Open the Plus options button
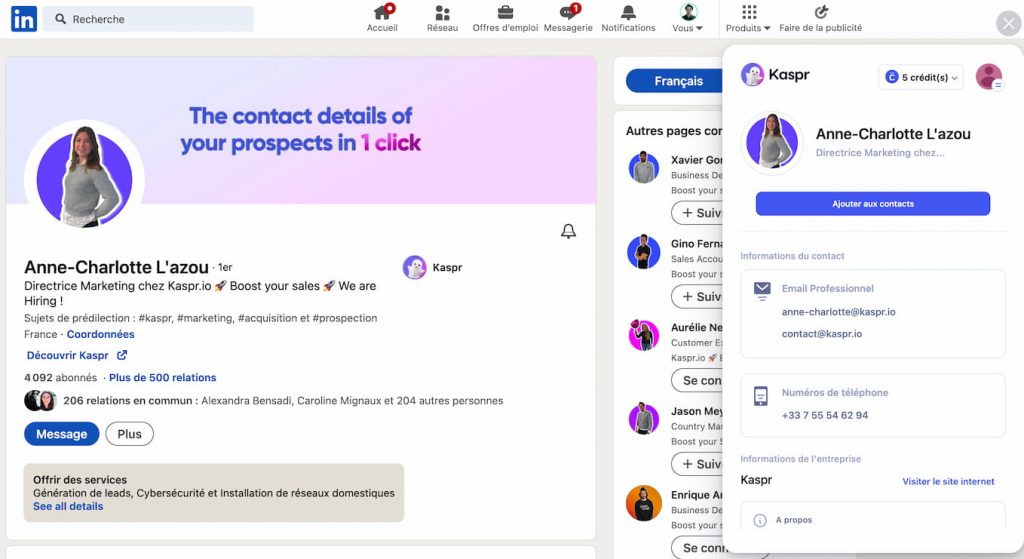The height and width of the screenshot is (559, 1024). pos(129,434)
